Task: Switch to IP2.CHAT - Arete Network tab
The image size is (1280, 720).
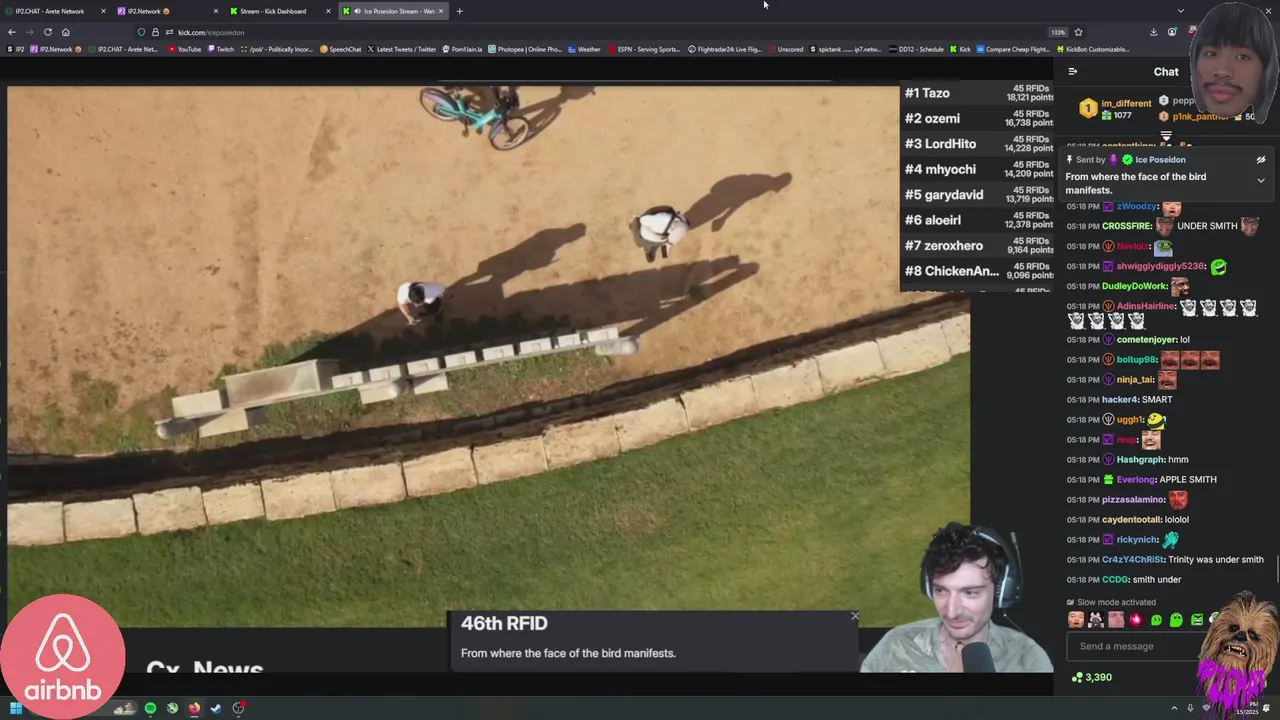Action: (55, 11)
